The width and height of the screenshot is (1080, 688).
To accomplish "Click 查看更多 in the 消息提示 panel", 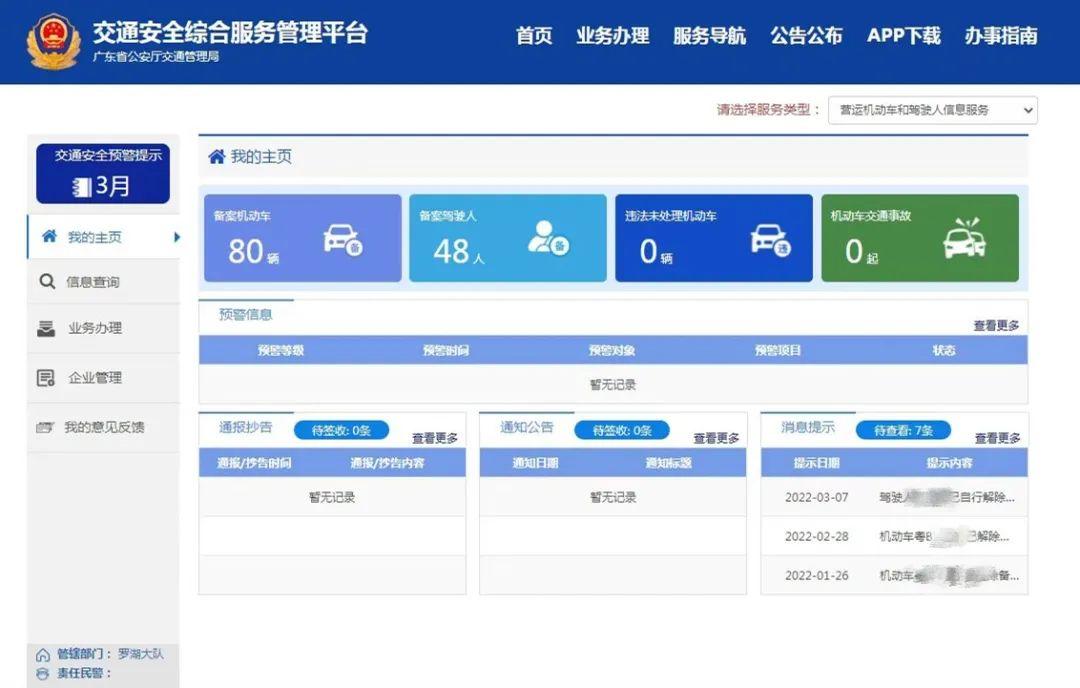I will click(x=997, y=438).
